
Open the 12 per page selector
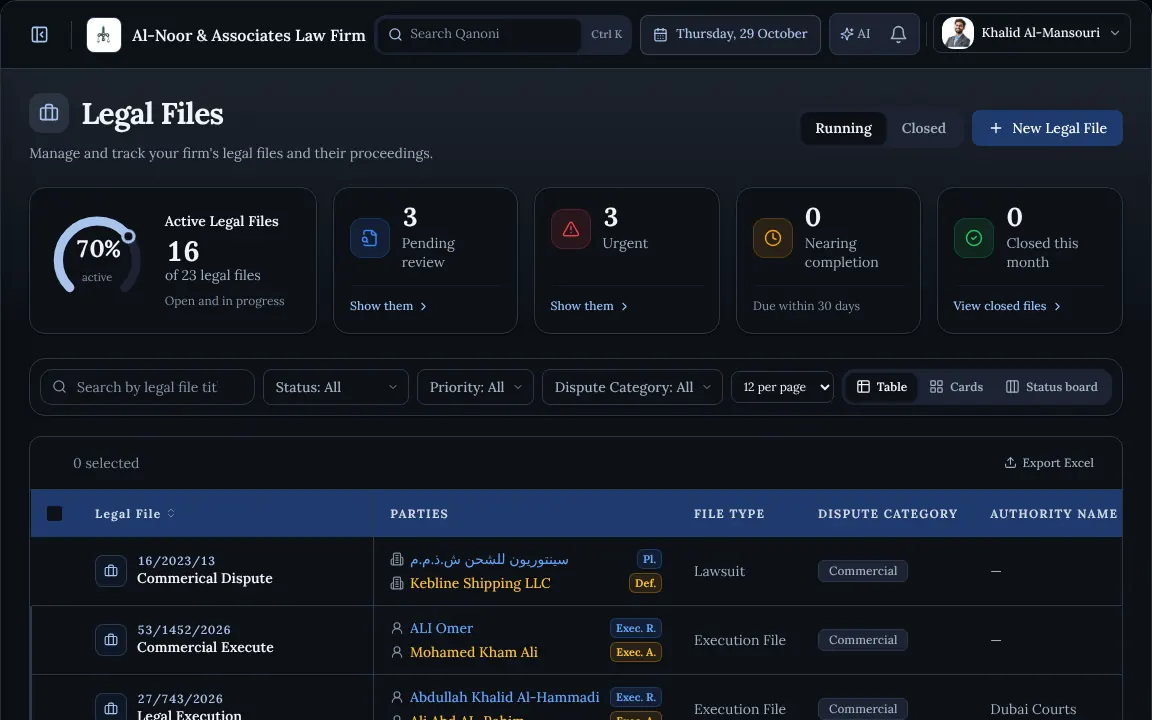[x=782, y=387]
